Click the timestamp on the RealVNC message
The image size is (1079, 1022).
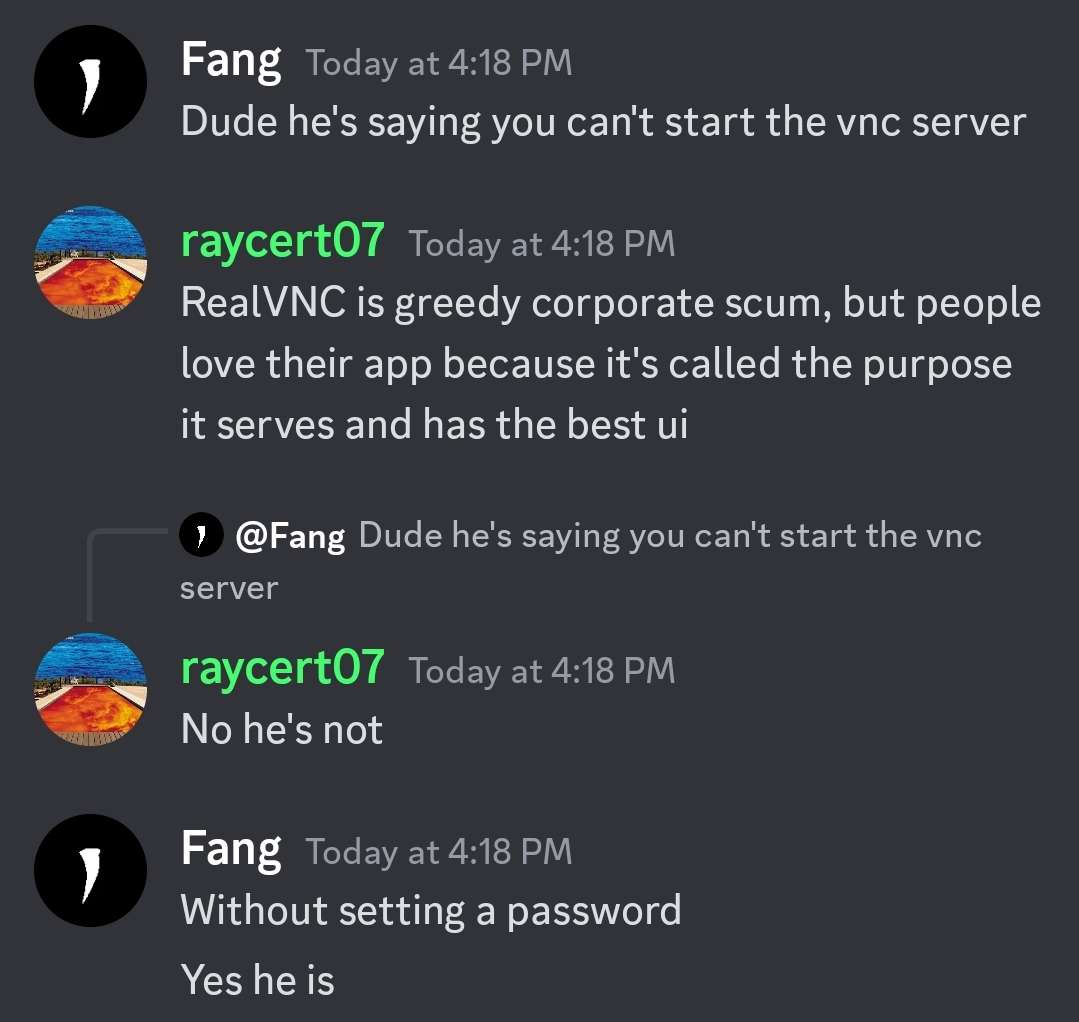(542, 244)
